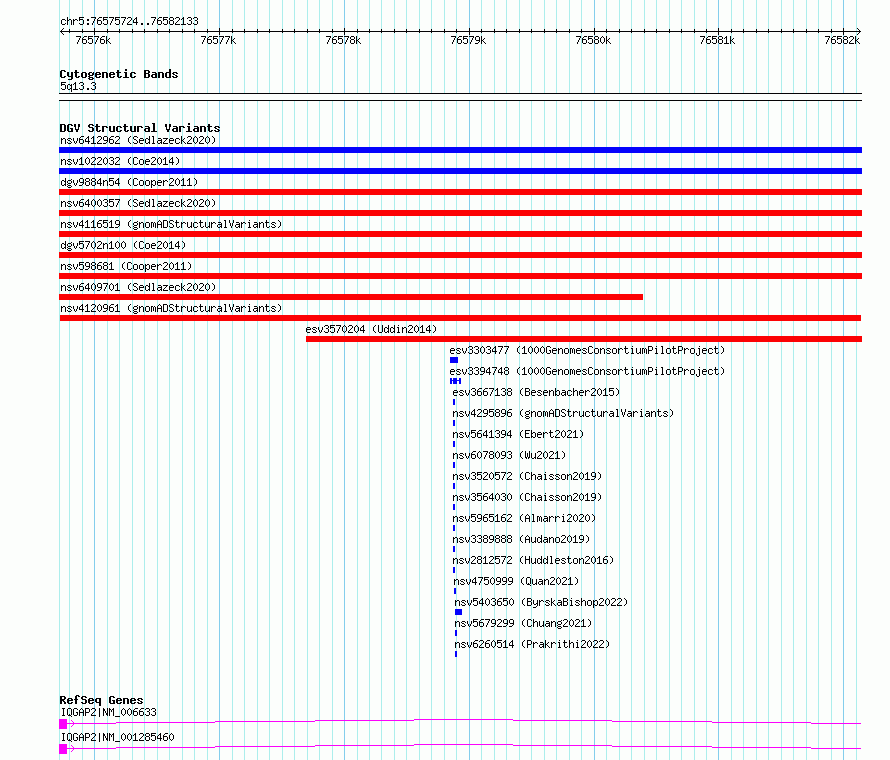Click the Cytogenetic Bands track title
890x760 pixels.
coord(119,74)
